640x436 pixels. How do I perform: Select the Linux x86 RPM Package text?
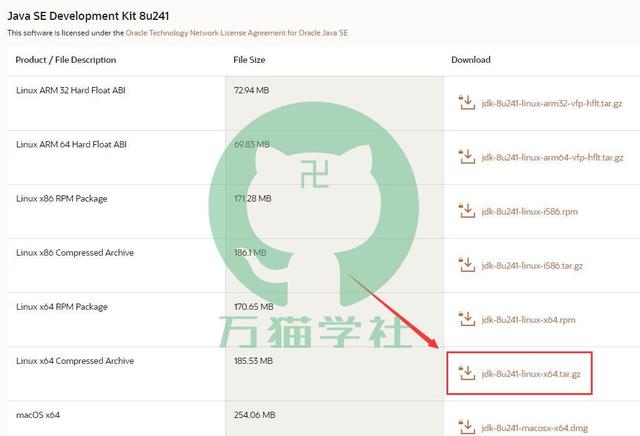click(x=62, y=199)
